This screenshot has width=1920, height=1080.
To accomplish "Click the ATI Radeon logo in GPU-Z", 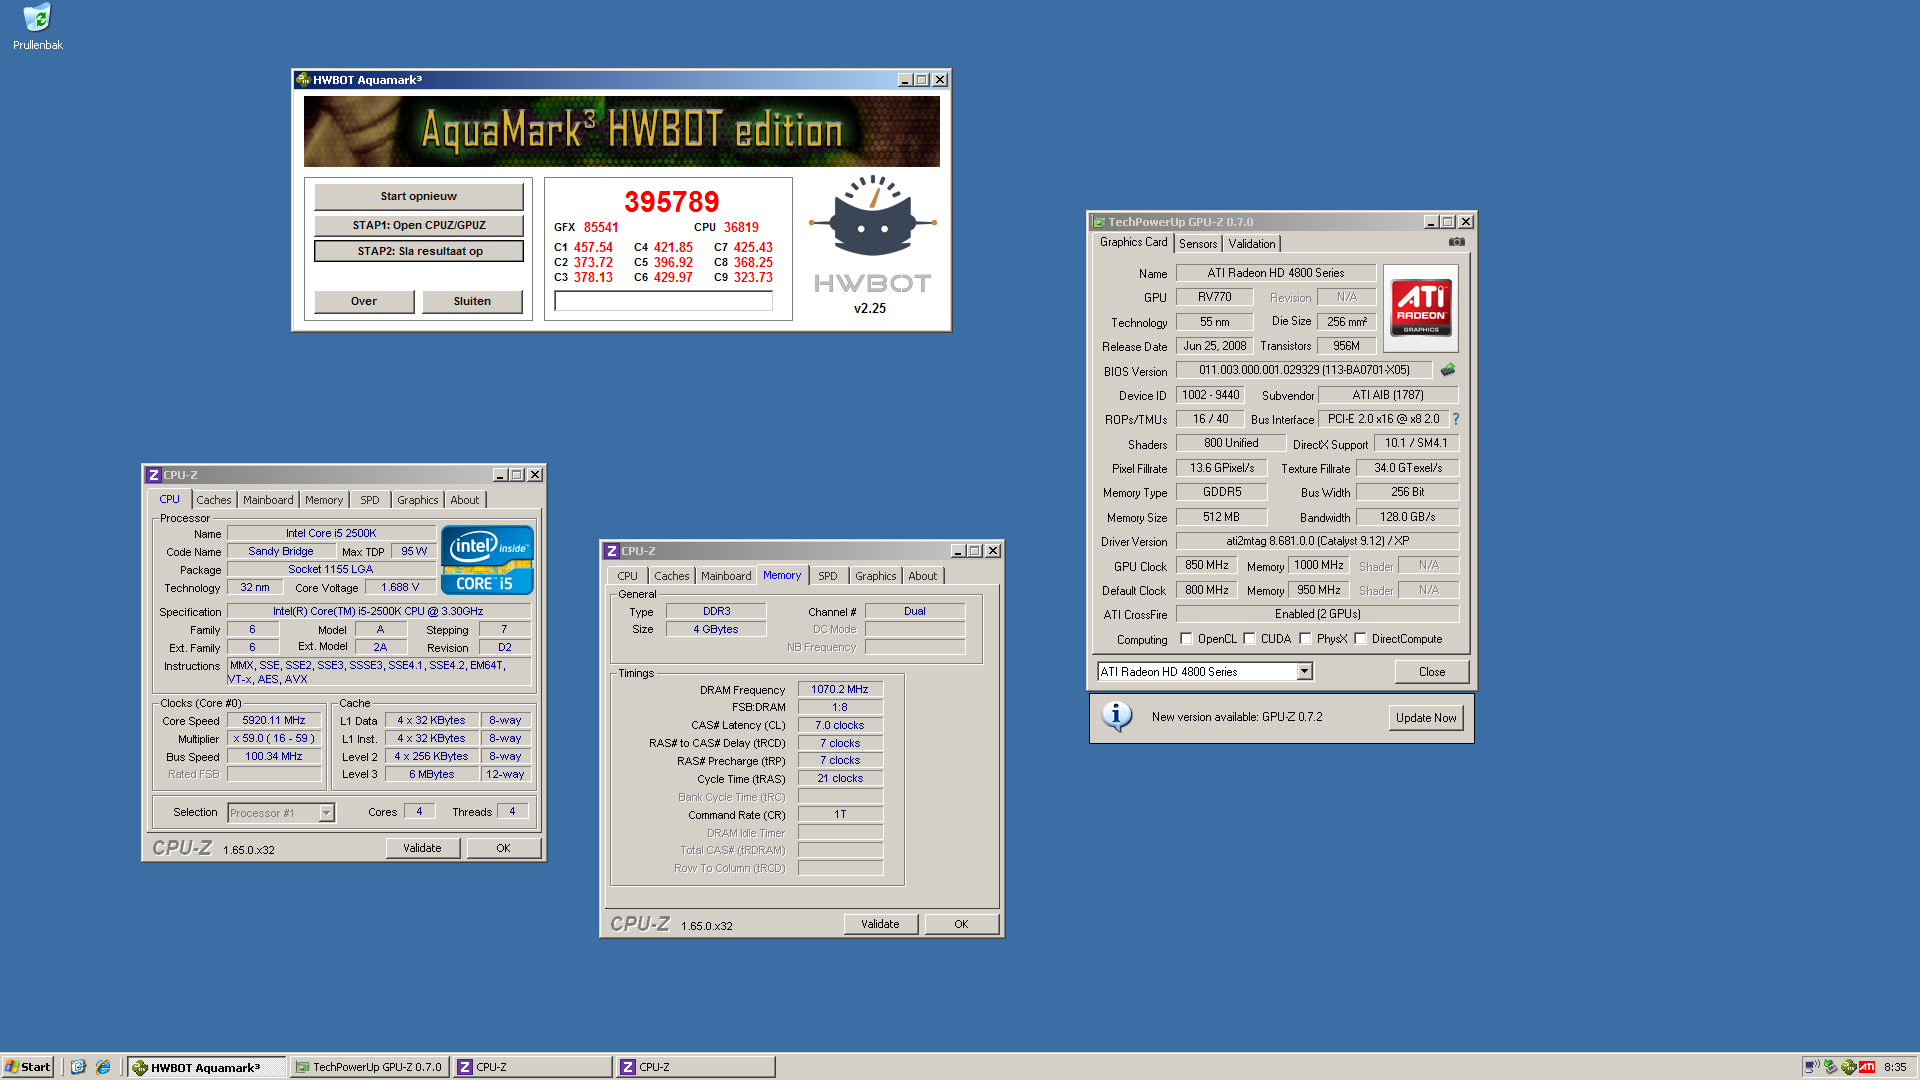I will [x=1421, y=308].
